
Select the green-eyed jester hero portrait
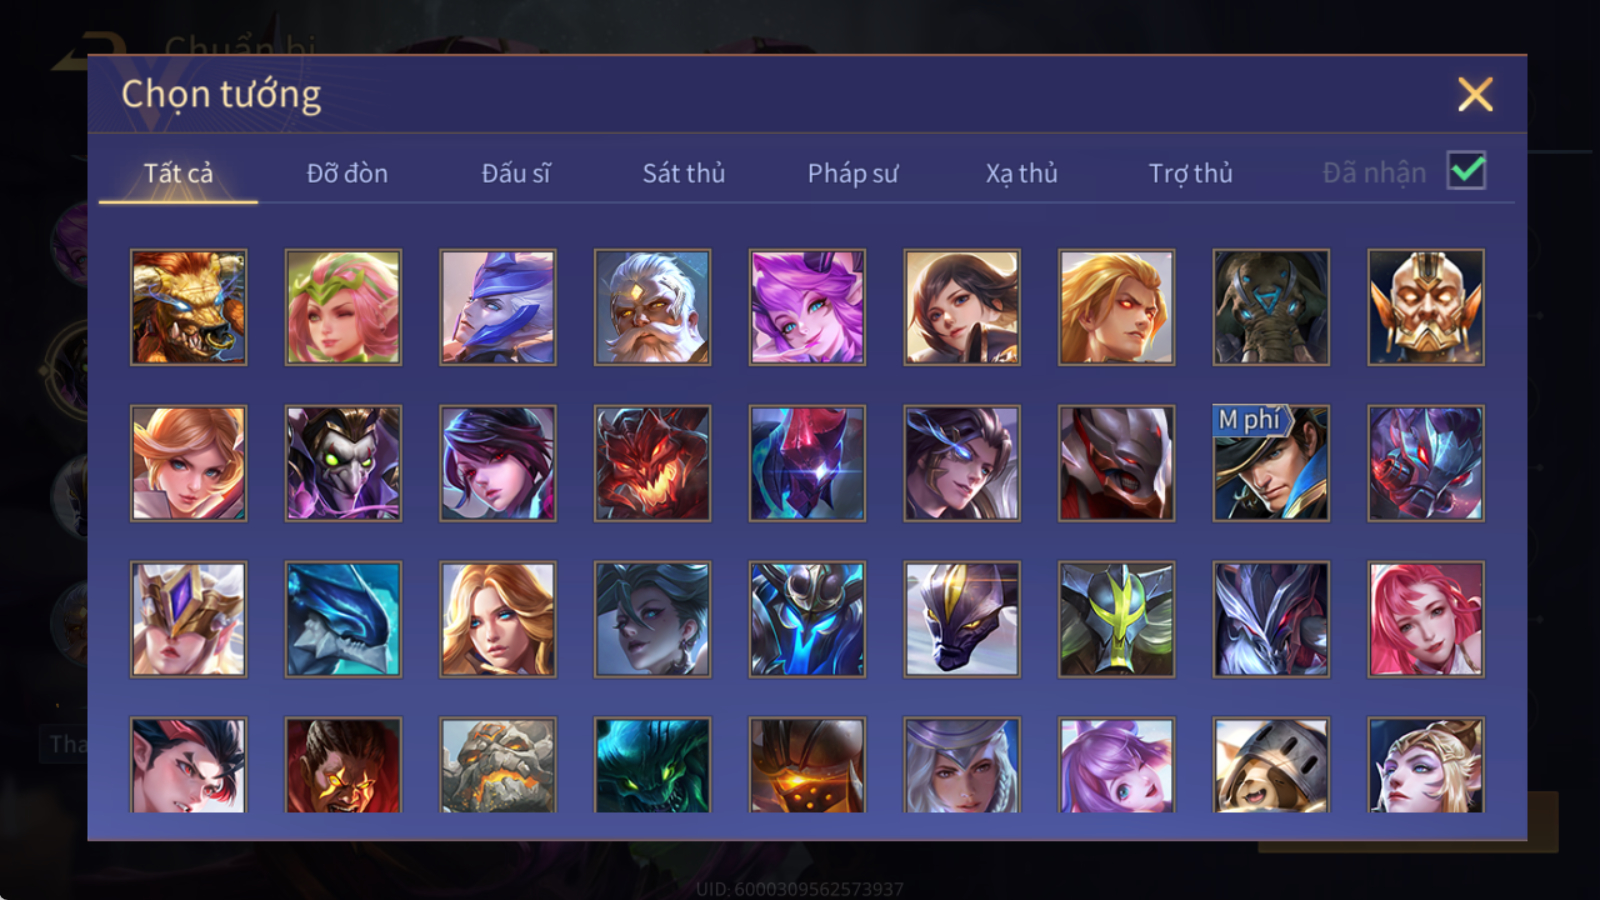(343, 463)
